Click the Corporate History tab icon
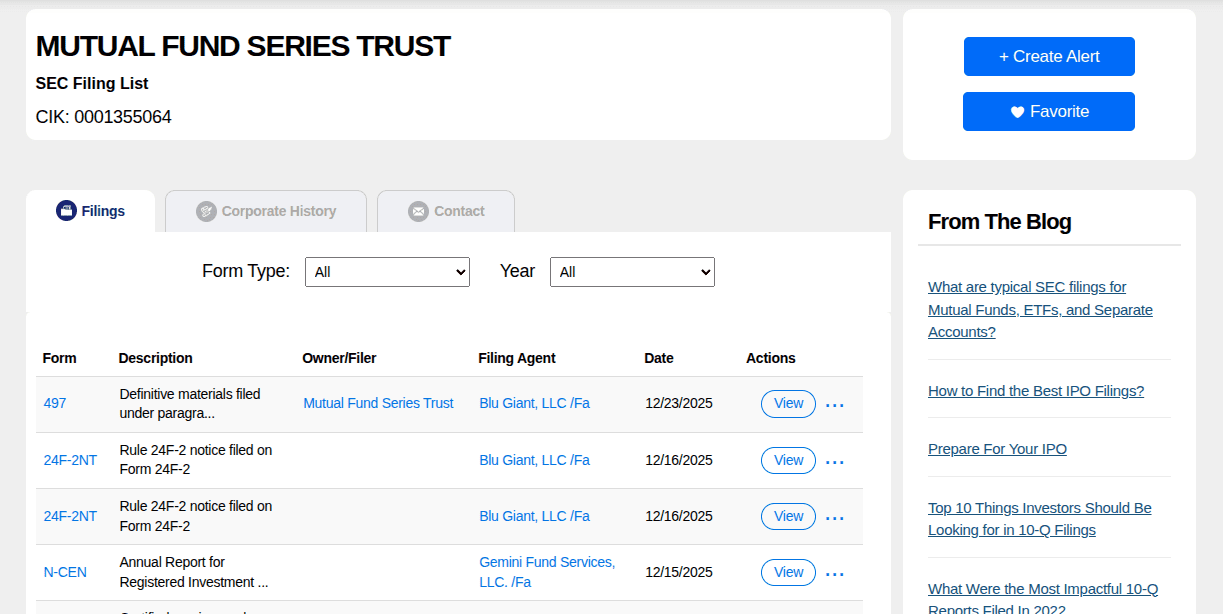Screen dimensions: 1223x614 click(x=206, y=211)
